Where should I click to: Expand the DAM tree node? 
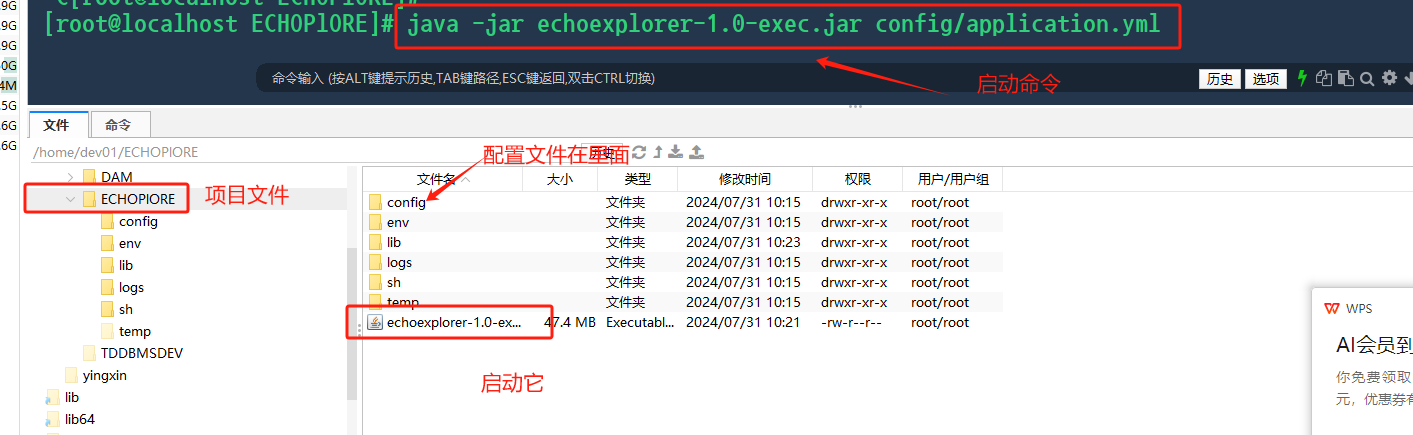coord(70,177)
